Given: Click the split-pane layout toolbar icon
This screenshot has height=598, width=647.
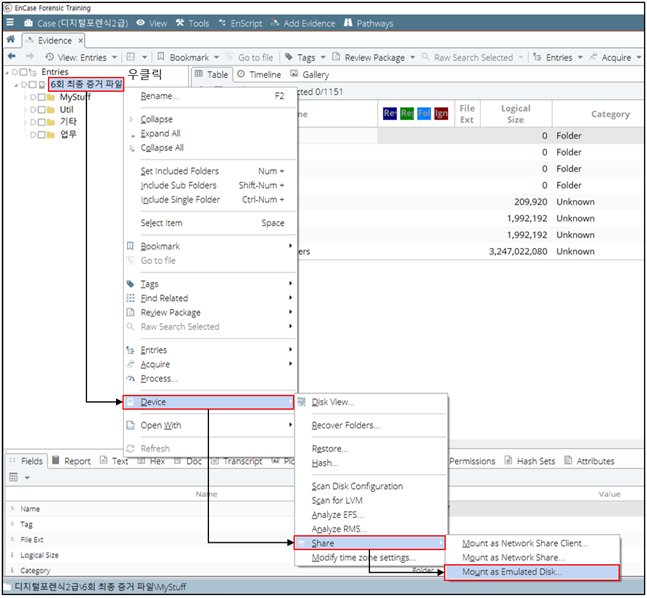Looking at the screenshot, I should [x=131, y=57].
